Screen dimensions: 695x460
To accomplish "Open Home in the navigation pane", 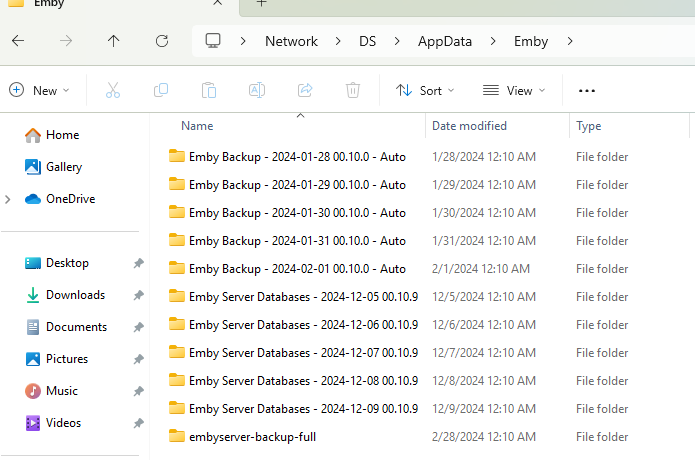I will coord(52,135).
